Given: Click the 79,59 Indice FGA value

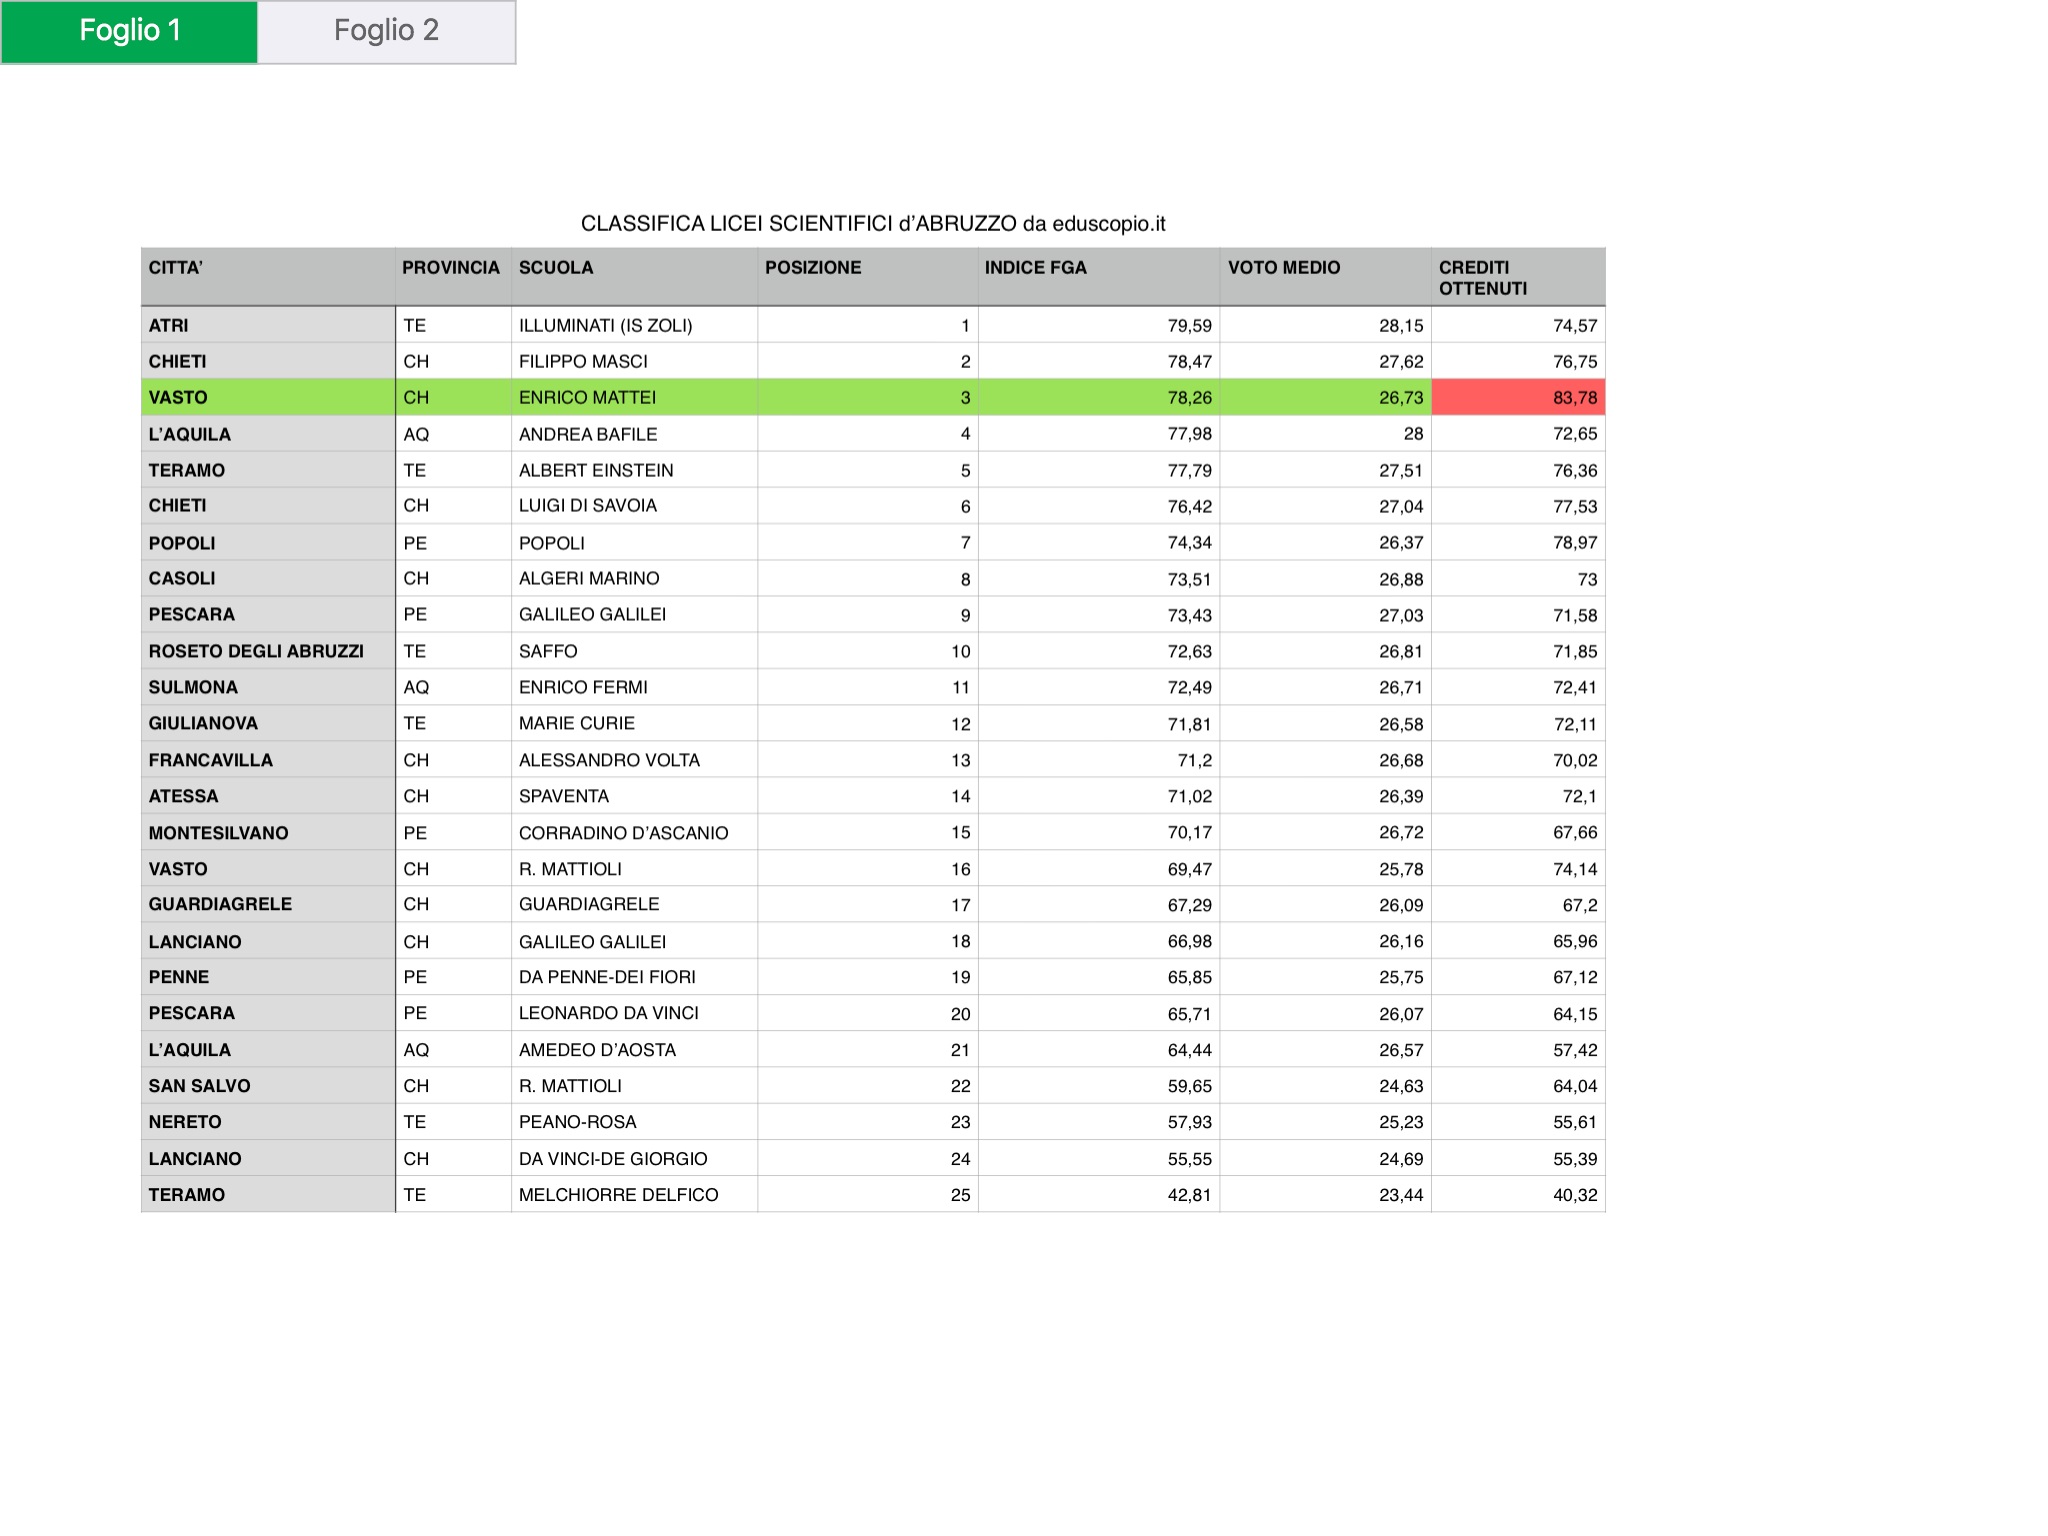Looking at the screenshot, I should pos(1098,325).
